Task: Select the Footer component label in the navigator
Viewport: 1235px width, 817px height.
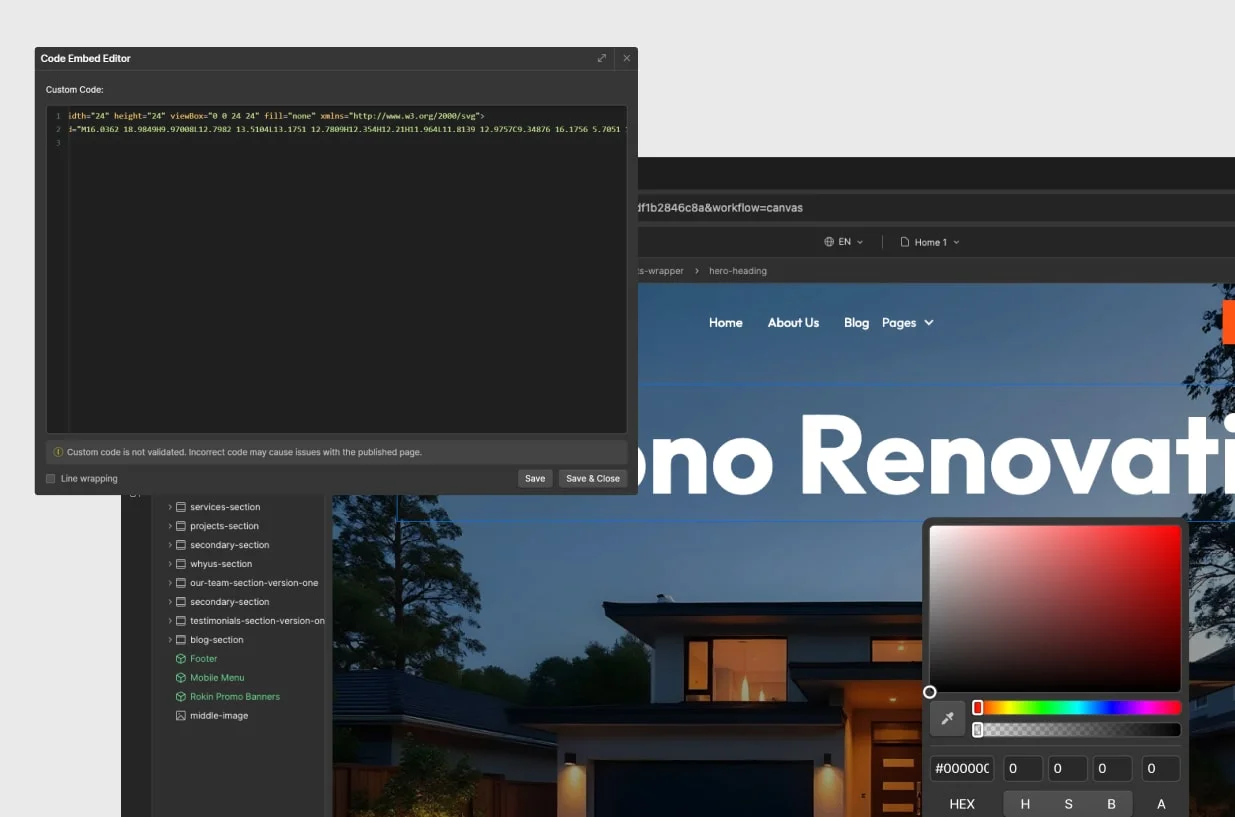Action: click(x=204, y=659)
